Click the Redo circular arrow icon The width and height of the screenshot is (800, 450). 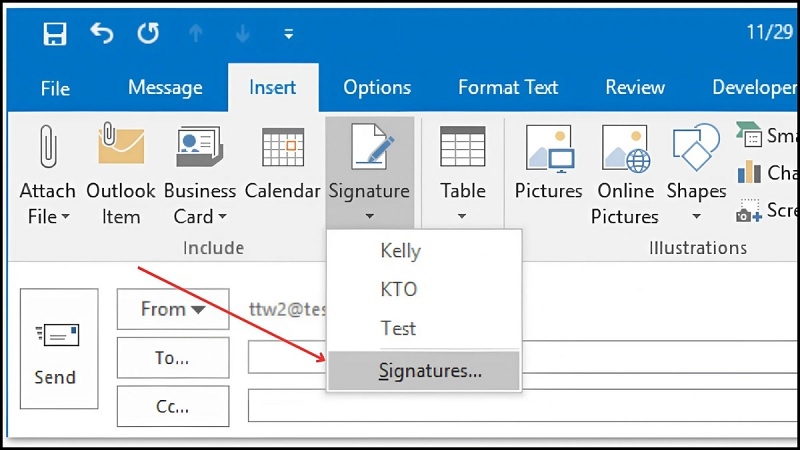coord(148,34)
